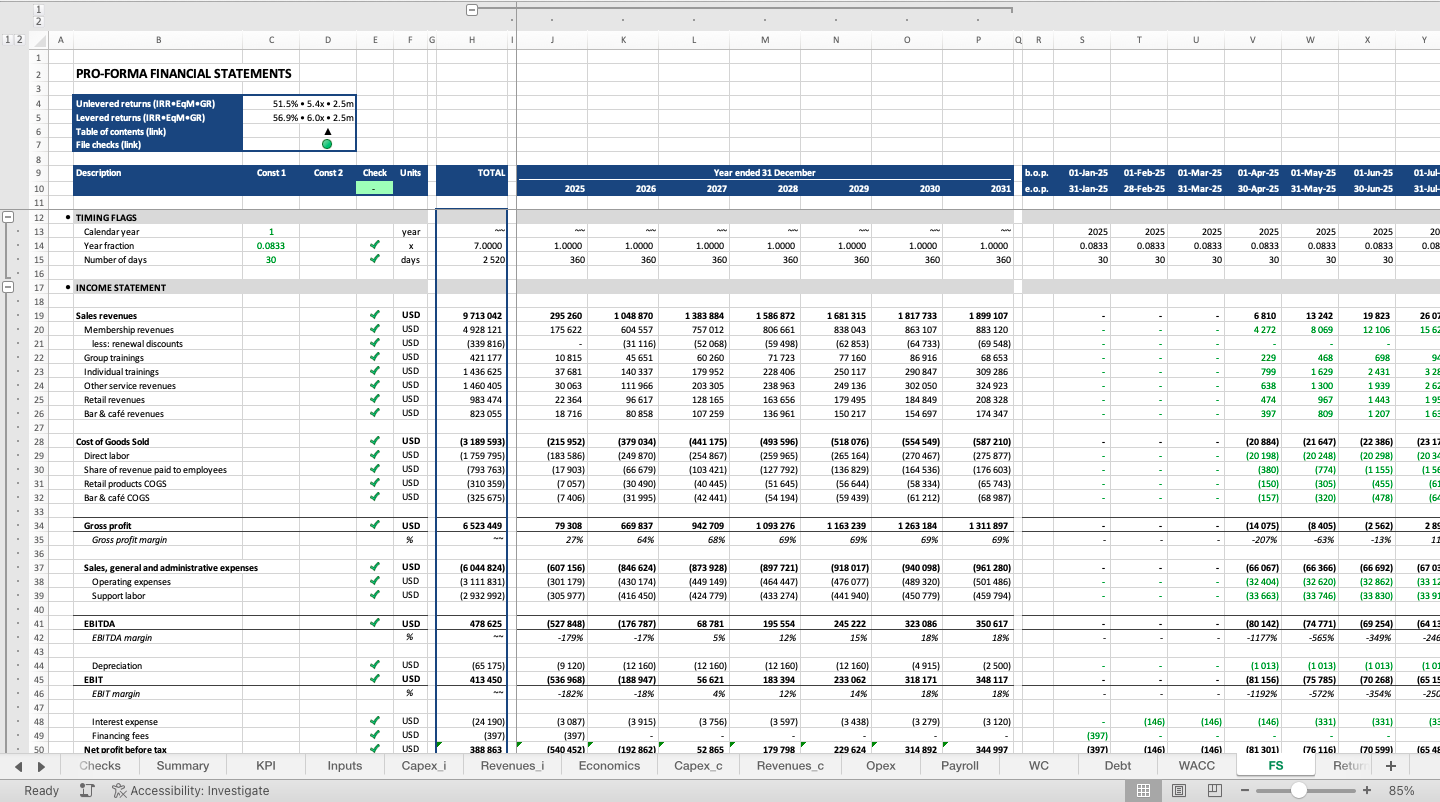The image size is (1440, 802).
Task: Select column B header
Action: (157, 40)
